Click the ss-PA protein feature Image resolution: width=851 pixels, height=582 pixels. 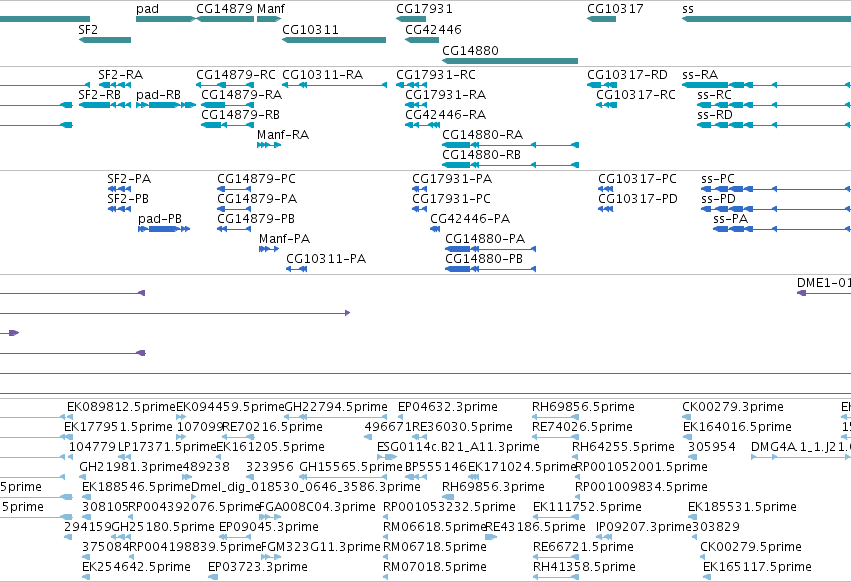(782, 229)
